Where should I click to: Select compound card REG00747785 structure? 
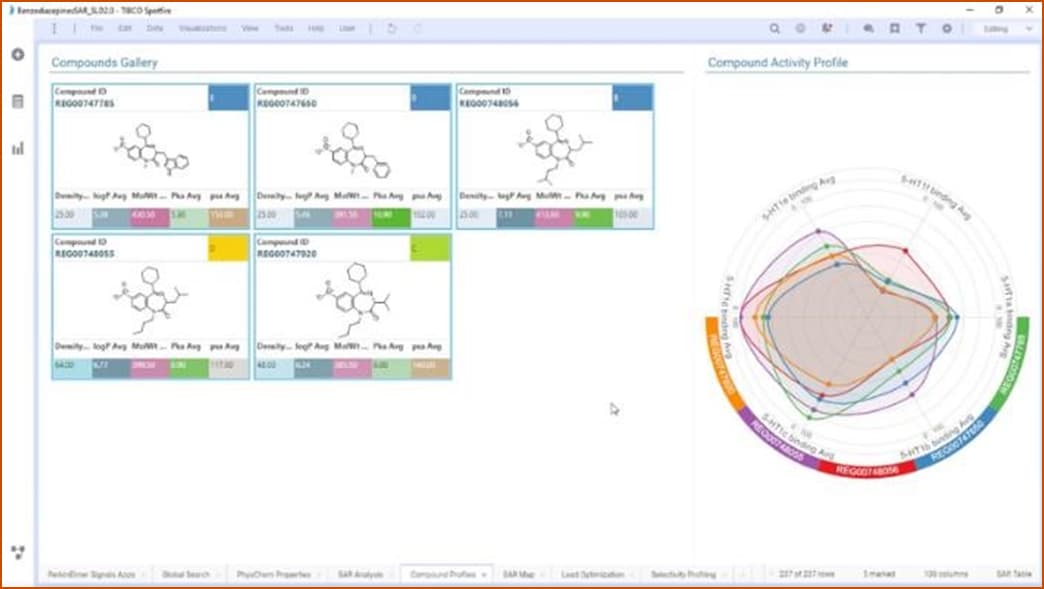point(150,150)
